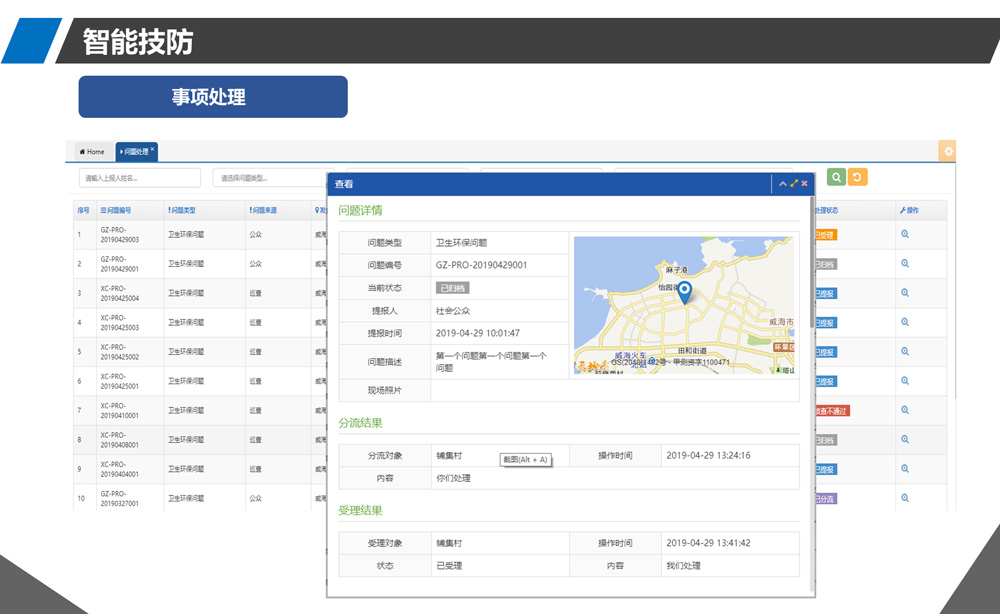This screenshot has width=1000, height=614.
Task: Click 公众 source in row GZ-PRO-20190429003
Action: coord(256,235)
